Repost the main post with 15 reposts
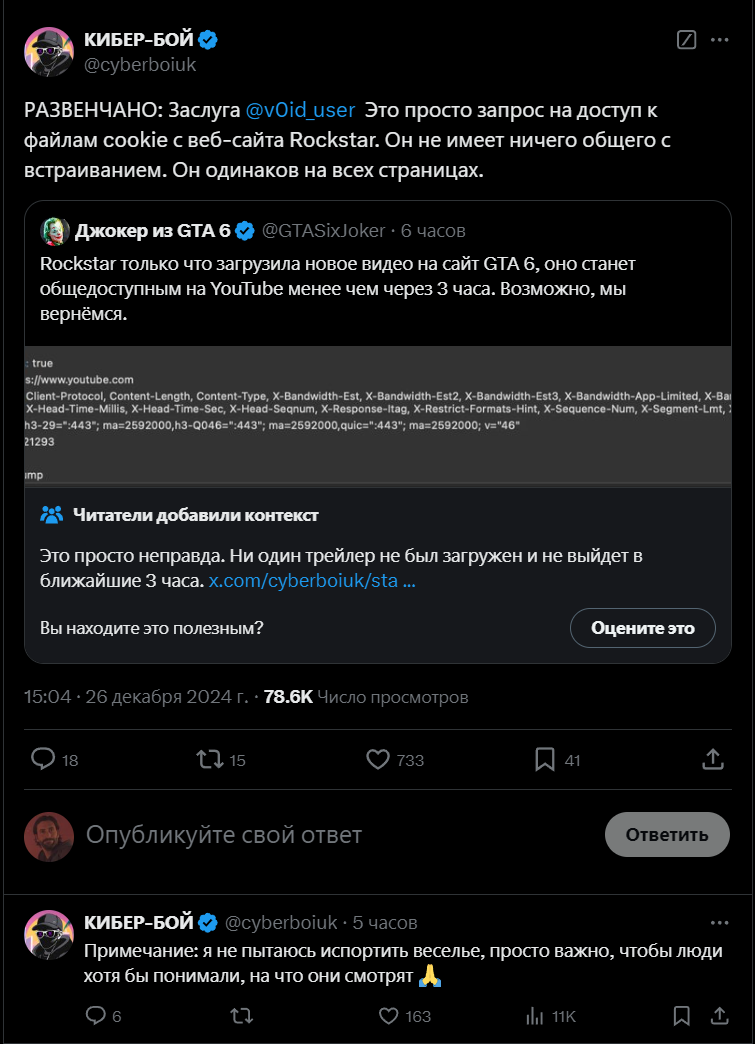The height and width of the screenshot is (1044, 755). [x=210, y=759]
